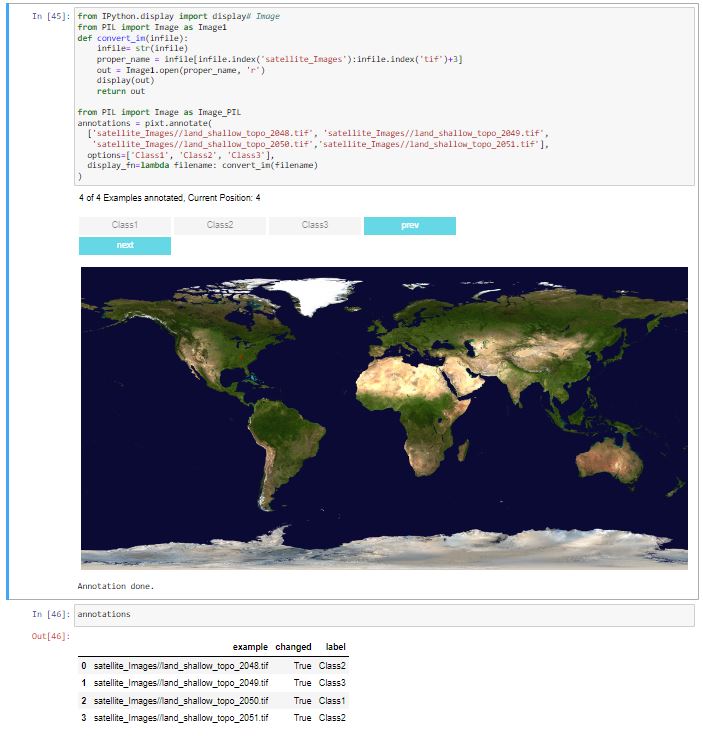Click the '4 of 4 Examples annotated' status text
This screenshot has height=736, width=703.
169,198
